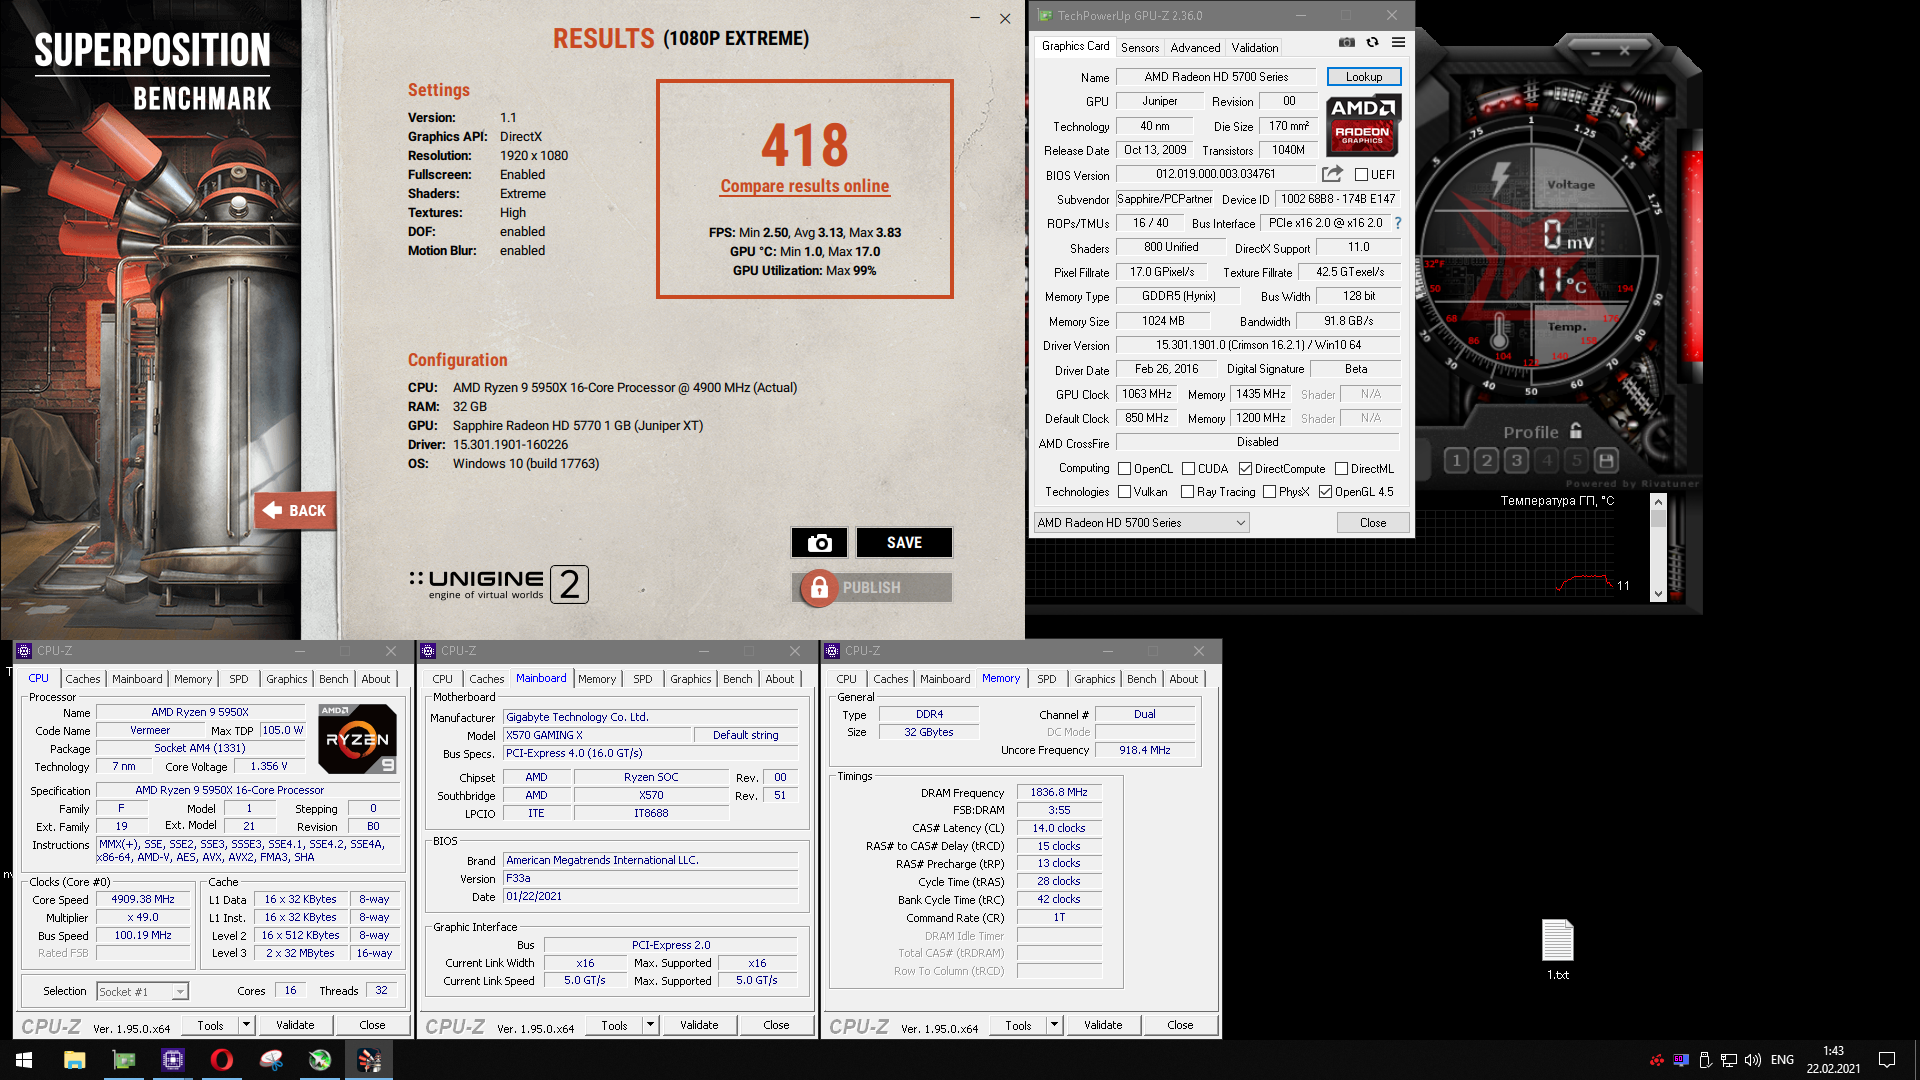Switch to the Validation tab in GPU-Z

pos(1254,48)
